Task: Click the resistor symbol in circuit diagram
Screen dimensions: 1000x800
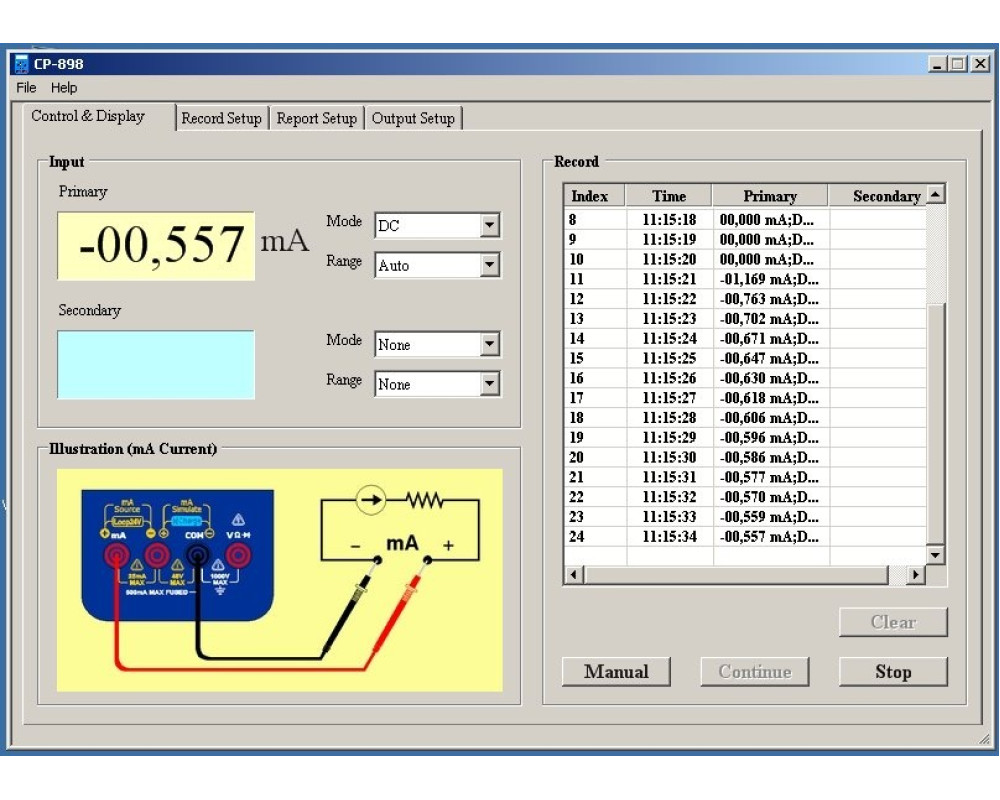Action: [x=425, y=499]
